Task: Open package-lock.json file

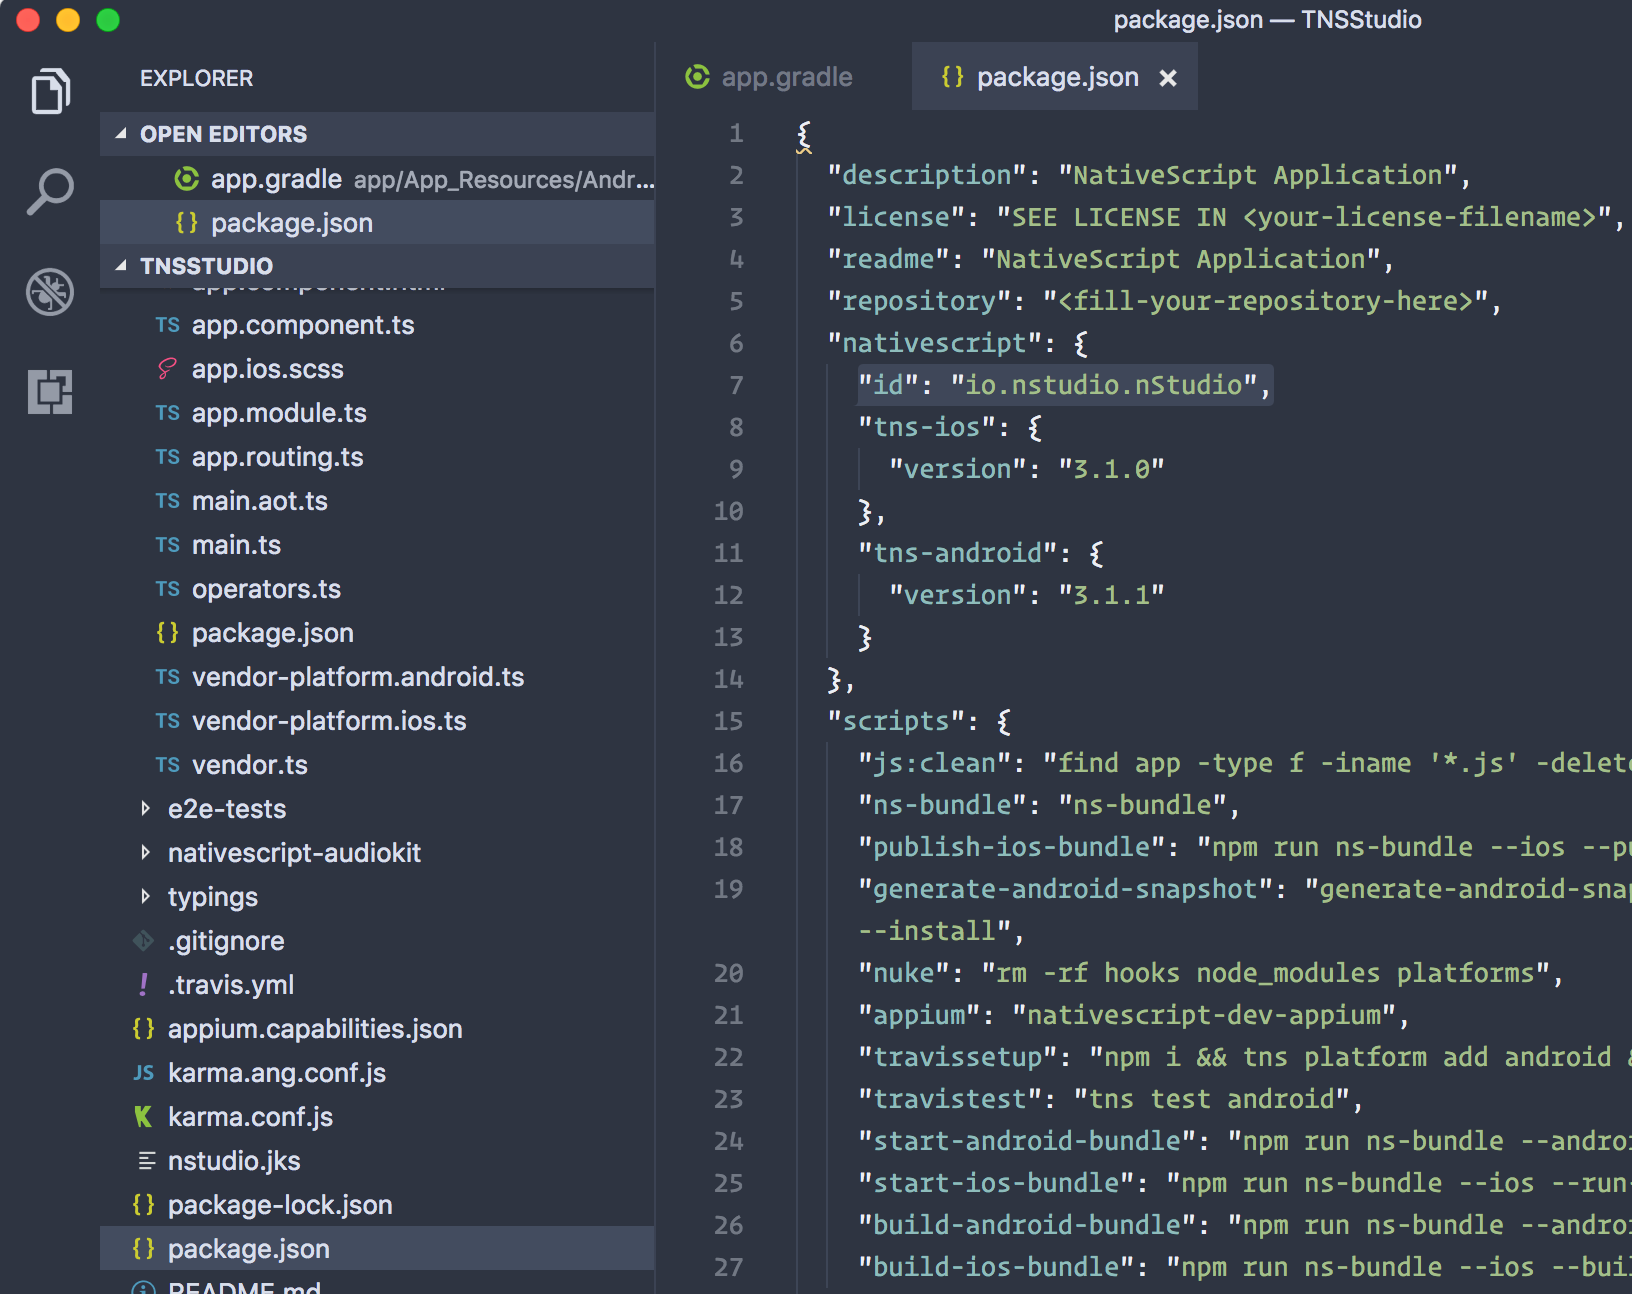Action: coord(378,1205)
